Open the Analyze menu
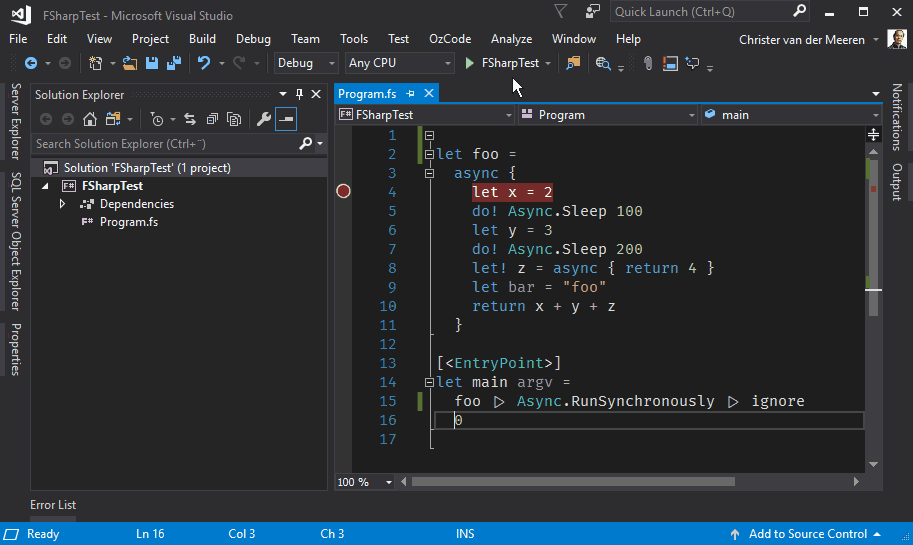Screen dimensions: 913x545 tap(511, 39)
